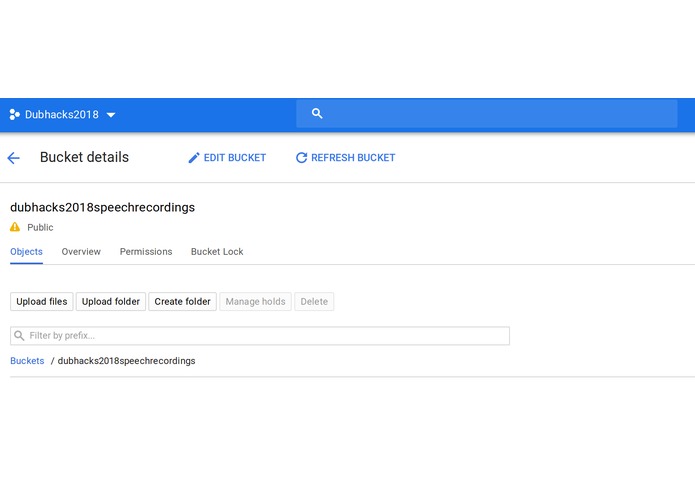Click the Filter by prefix input field
Image resolution: width=695 pixels, height=494 pixels.
coord(260,336)
